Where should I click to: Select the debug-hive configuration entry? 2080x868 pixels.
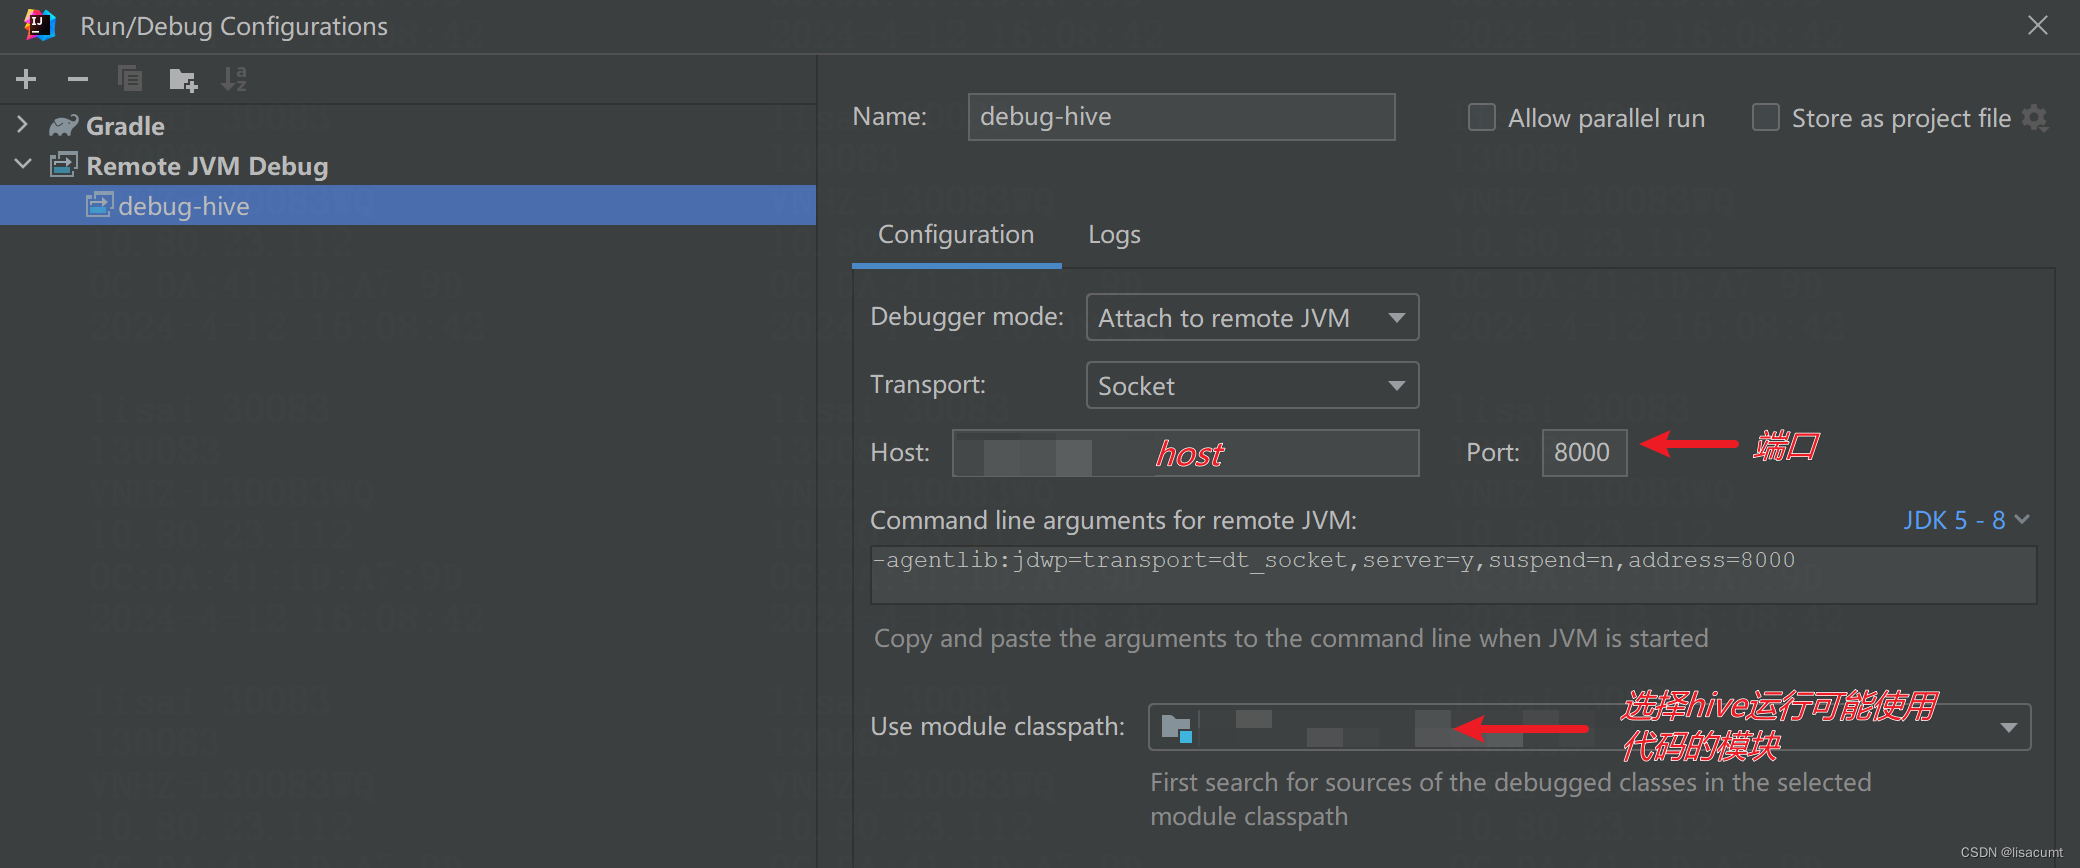[408, 205]
